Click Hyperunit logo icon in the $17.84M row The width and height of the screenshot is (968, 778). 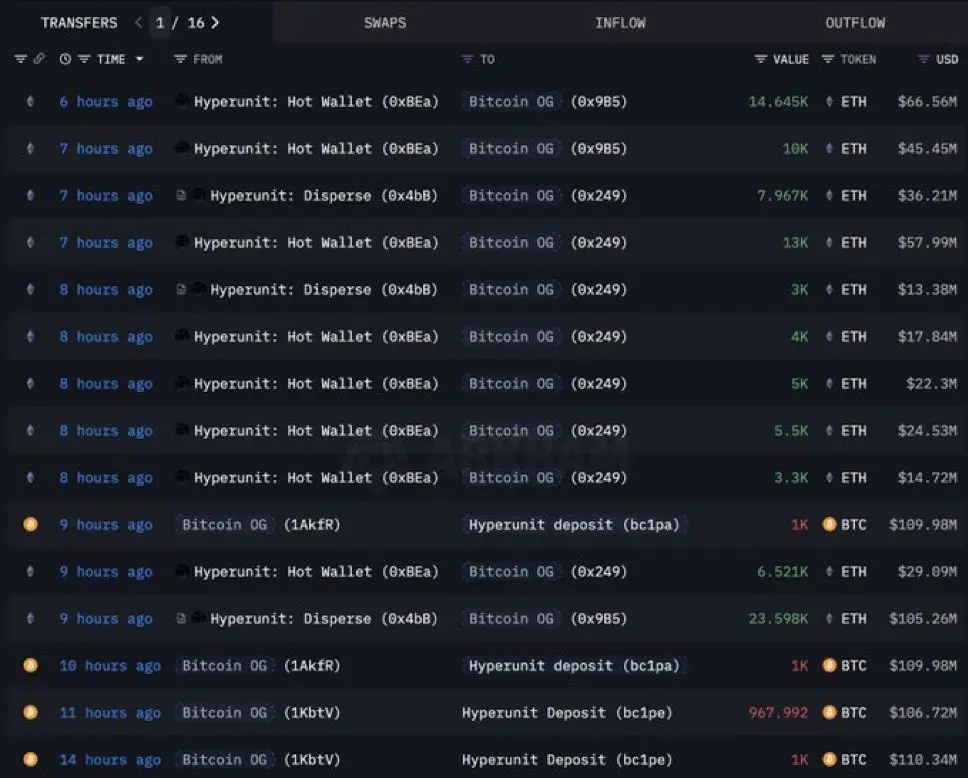182,335
